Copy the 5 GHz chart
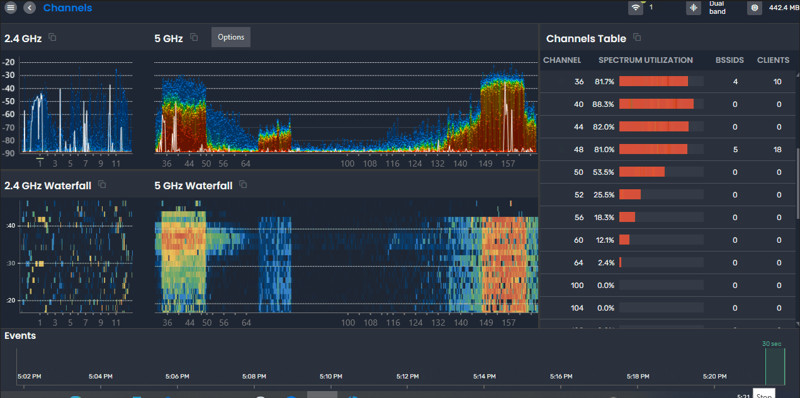Image resolution: width=800 pixels, height=398 pixels. tap(194, 37)
